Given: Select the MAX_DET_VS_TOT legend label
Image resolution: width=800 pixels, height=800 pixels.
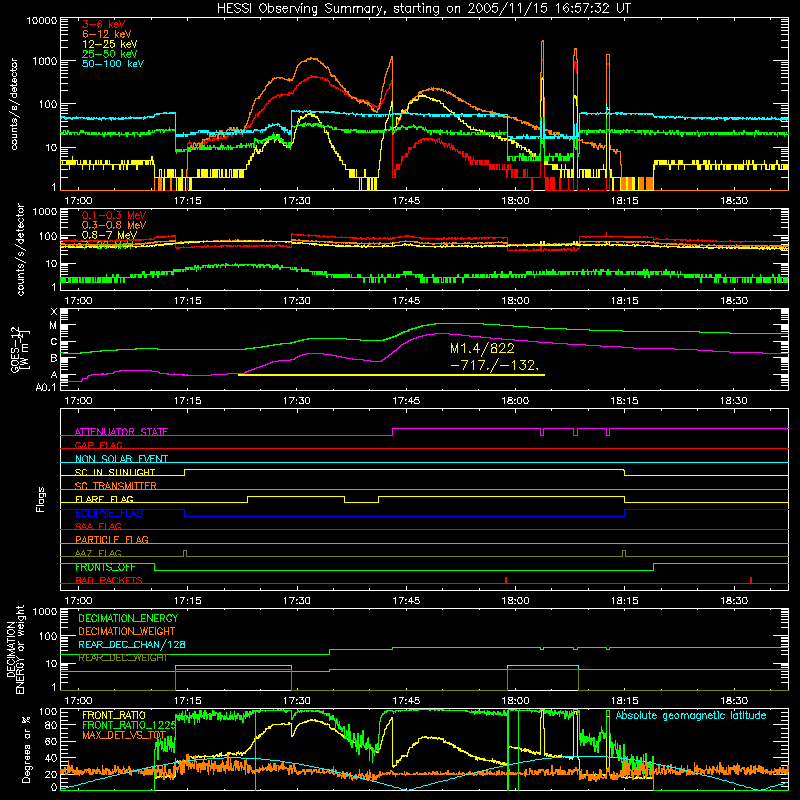Looking at the screenshot, I should (124, 735).
